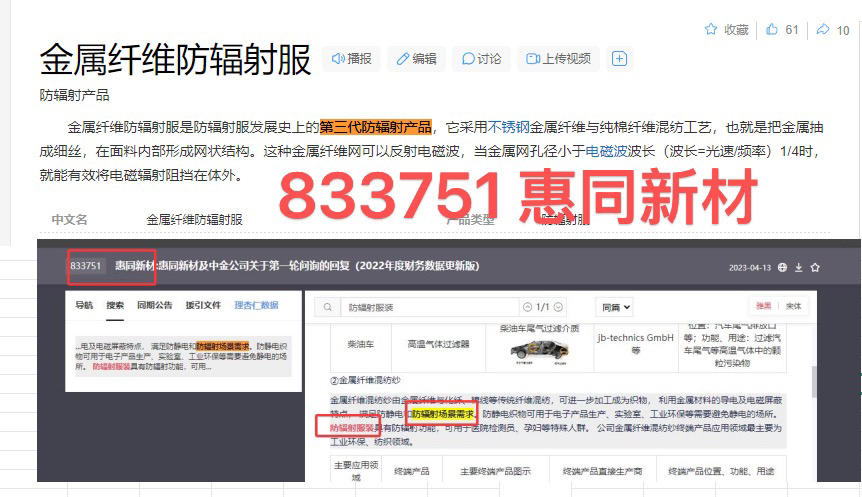This screenshot has height=497, width=862.
Task: Switch to the 同期公告 tab
Action: (x=154, y=305)
